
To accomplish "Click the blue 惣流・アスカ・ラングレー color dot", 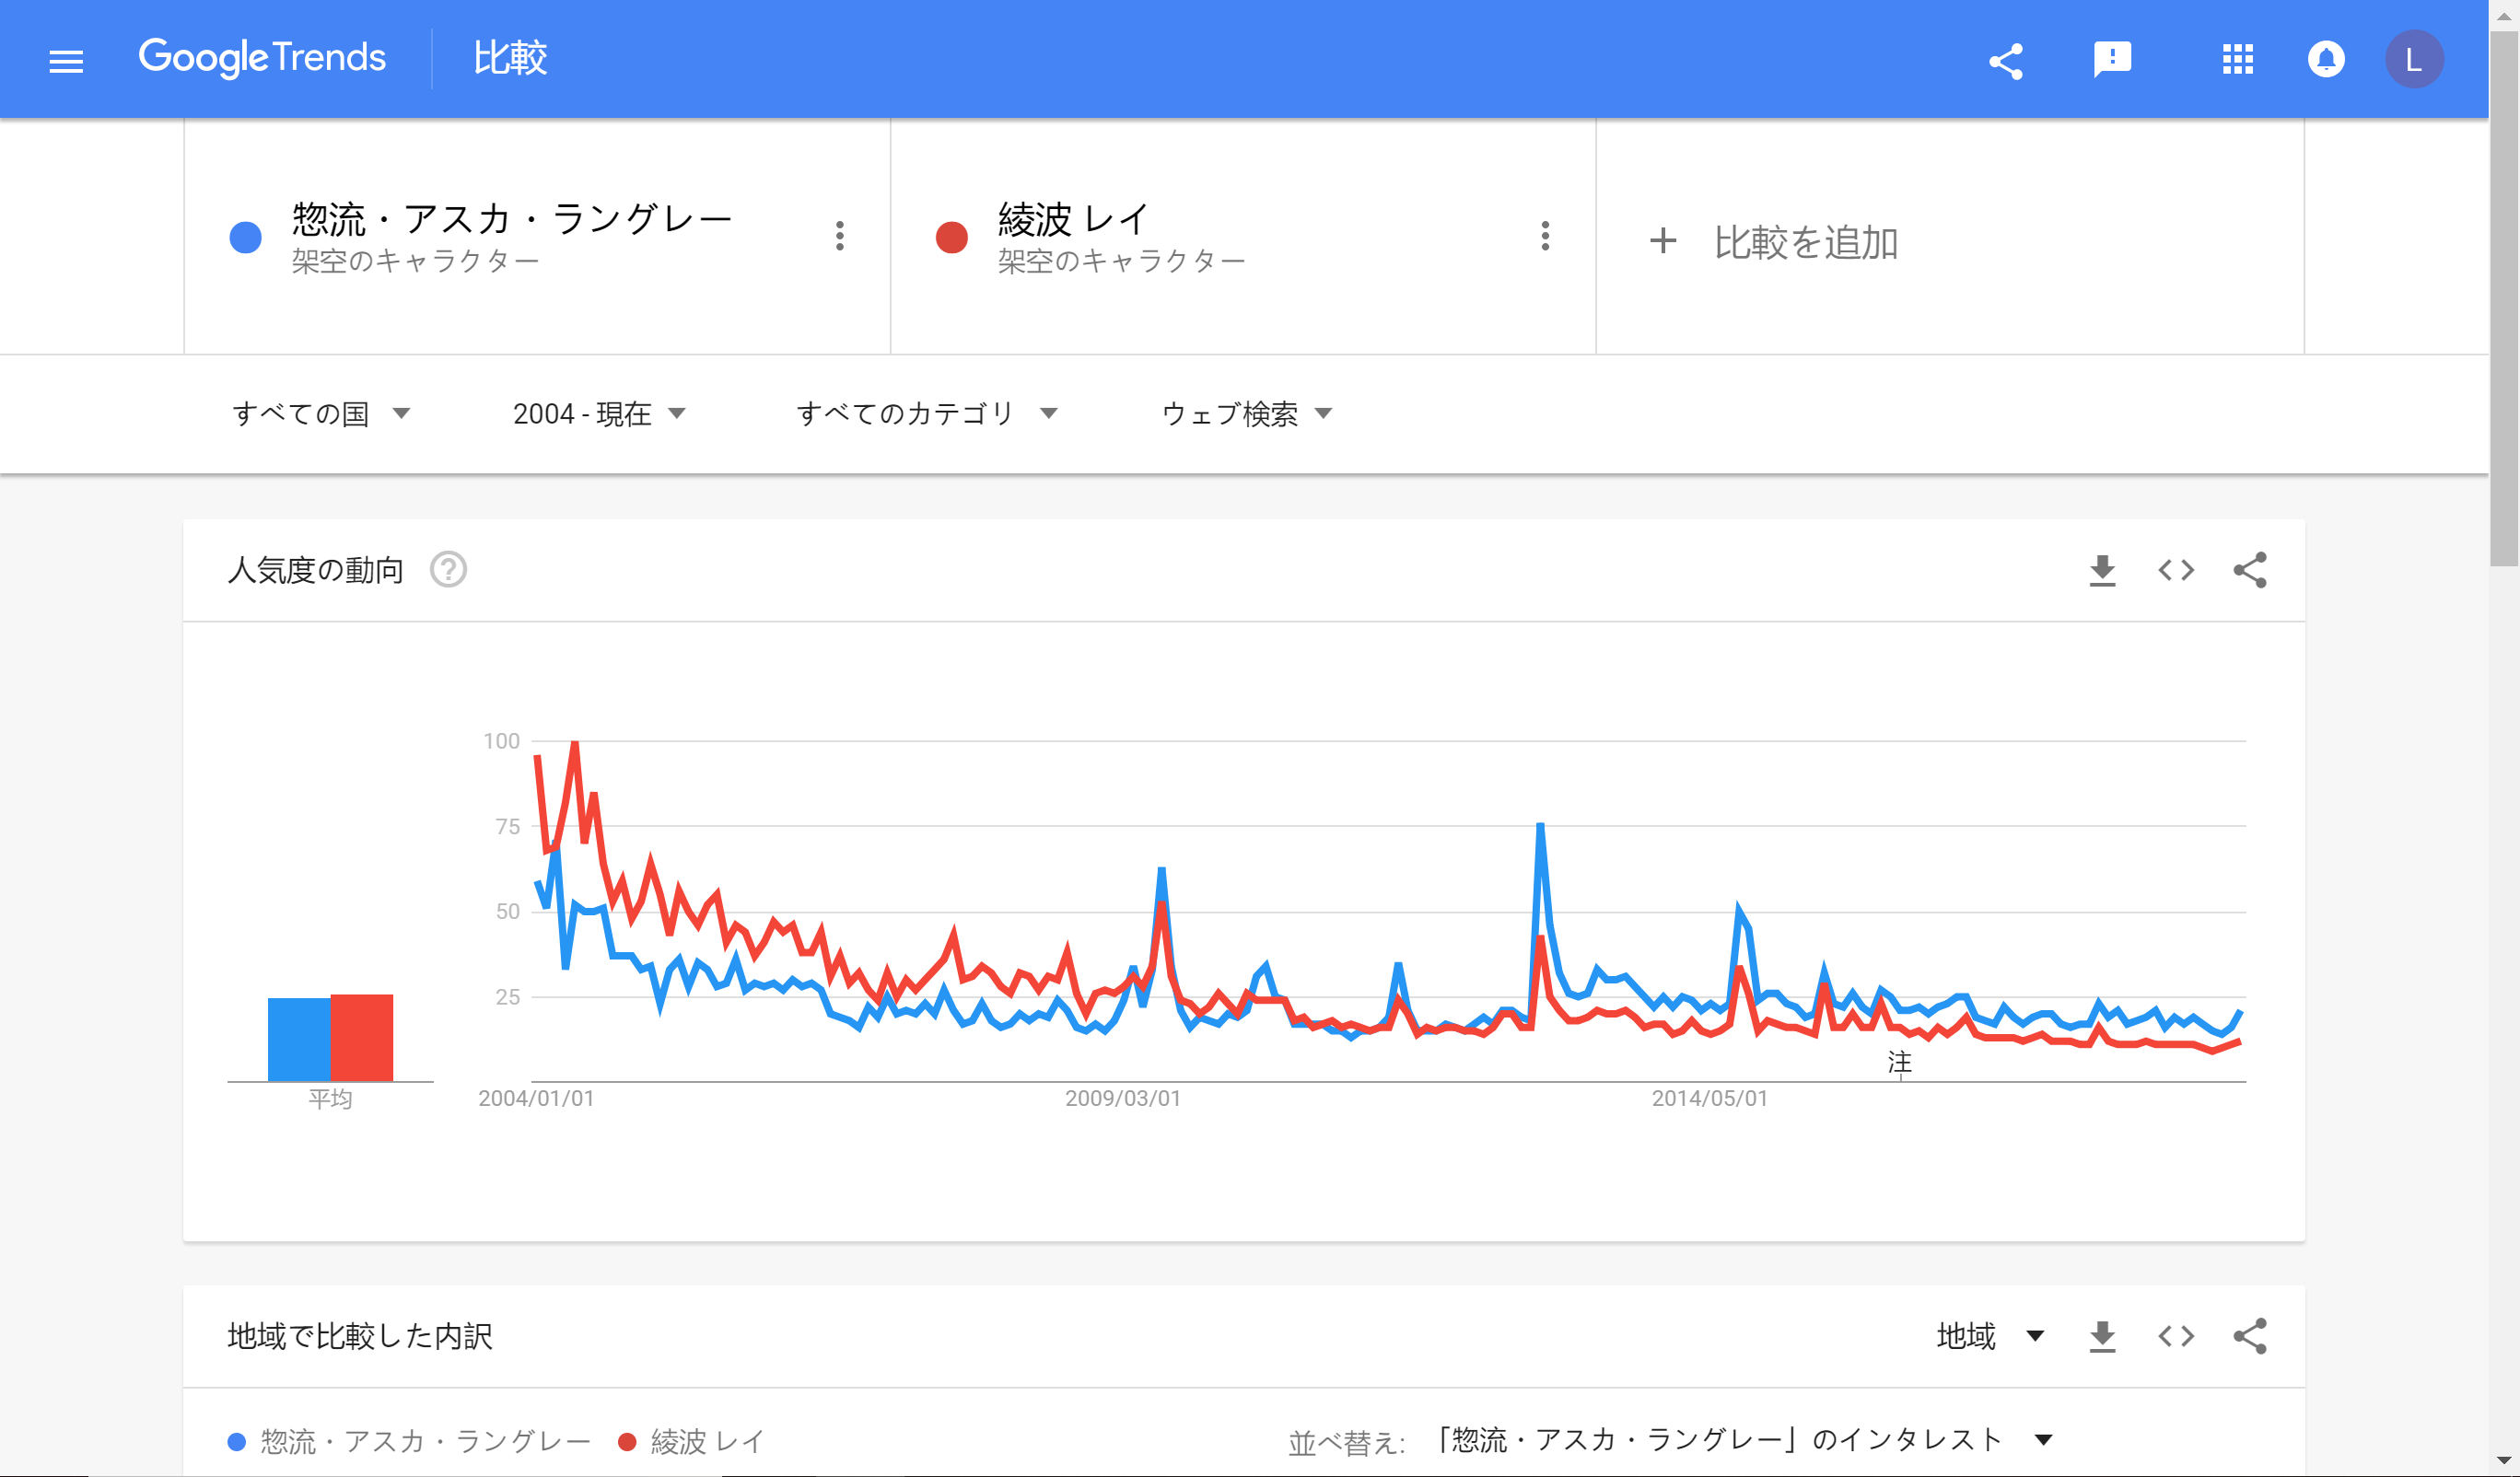I will click(x=245, y=238).
